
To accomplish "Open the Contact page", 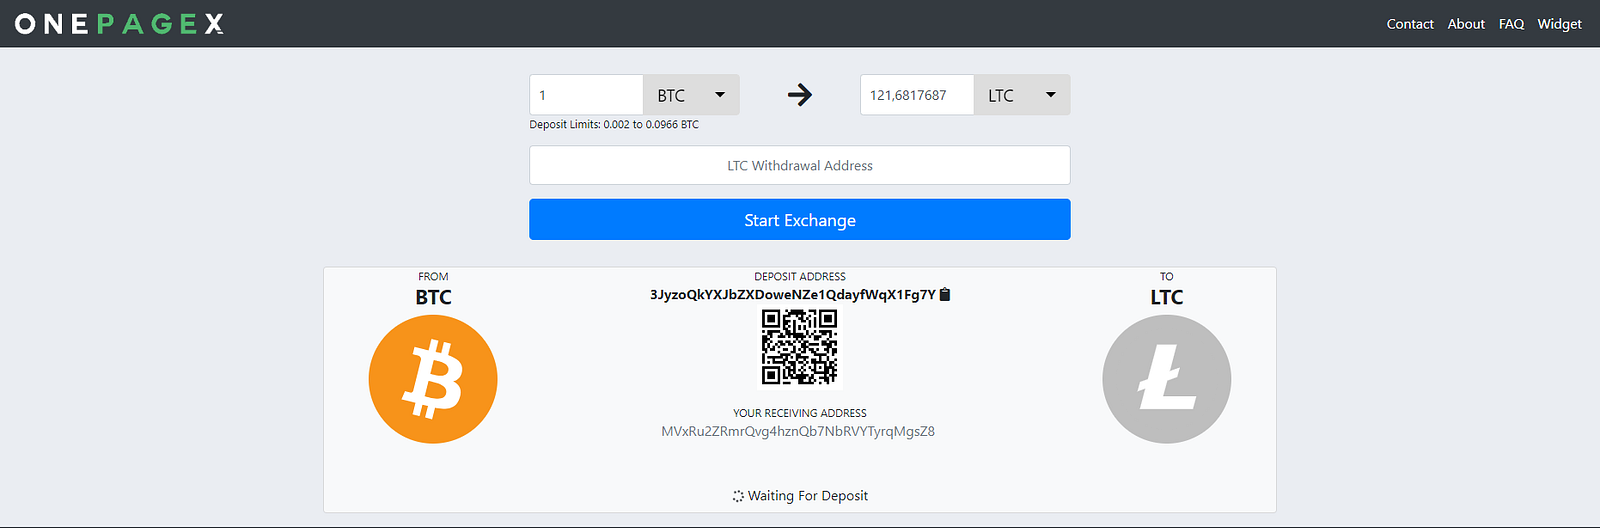I will click(x=1410, y=24).
